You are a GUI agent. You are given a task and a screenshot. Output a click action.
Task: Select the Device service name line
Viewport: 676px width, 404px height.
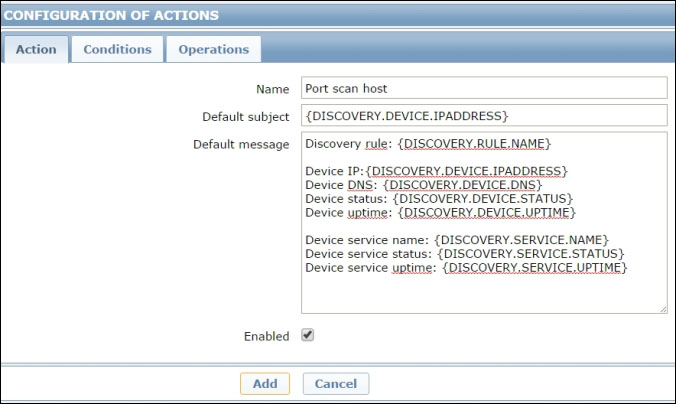pos(456,240)
